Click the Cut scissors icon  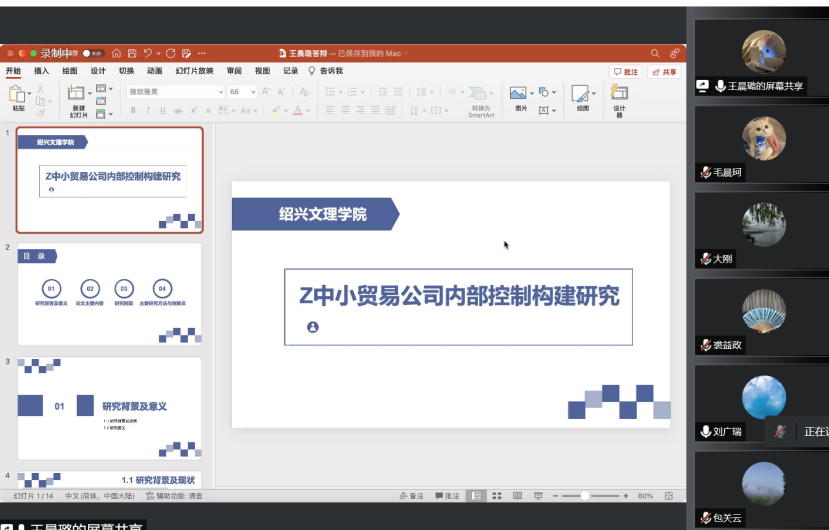pyautogui.click(x=40, y=89)
